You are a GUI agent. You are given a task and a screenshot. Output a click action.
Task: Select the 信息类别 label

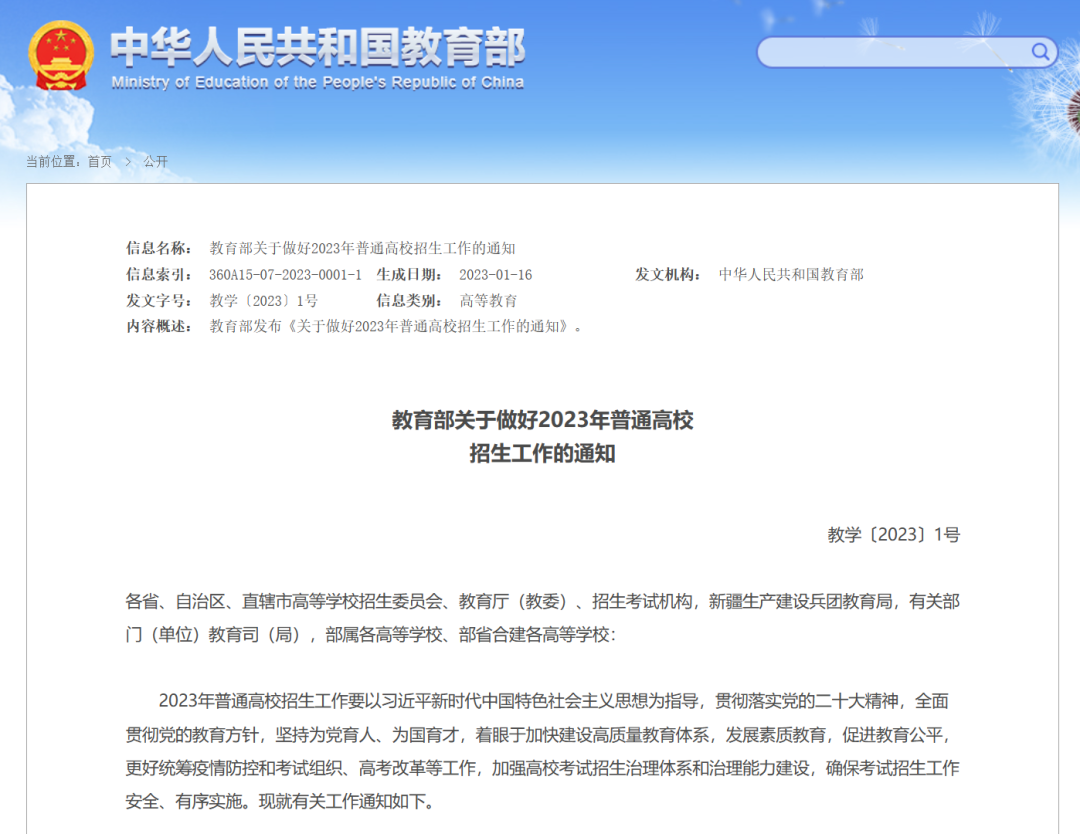tap(409, 301)
